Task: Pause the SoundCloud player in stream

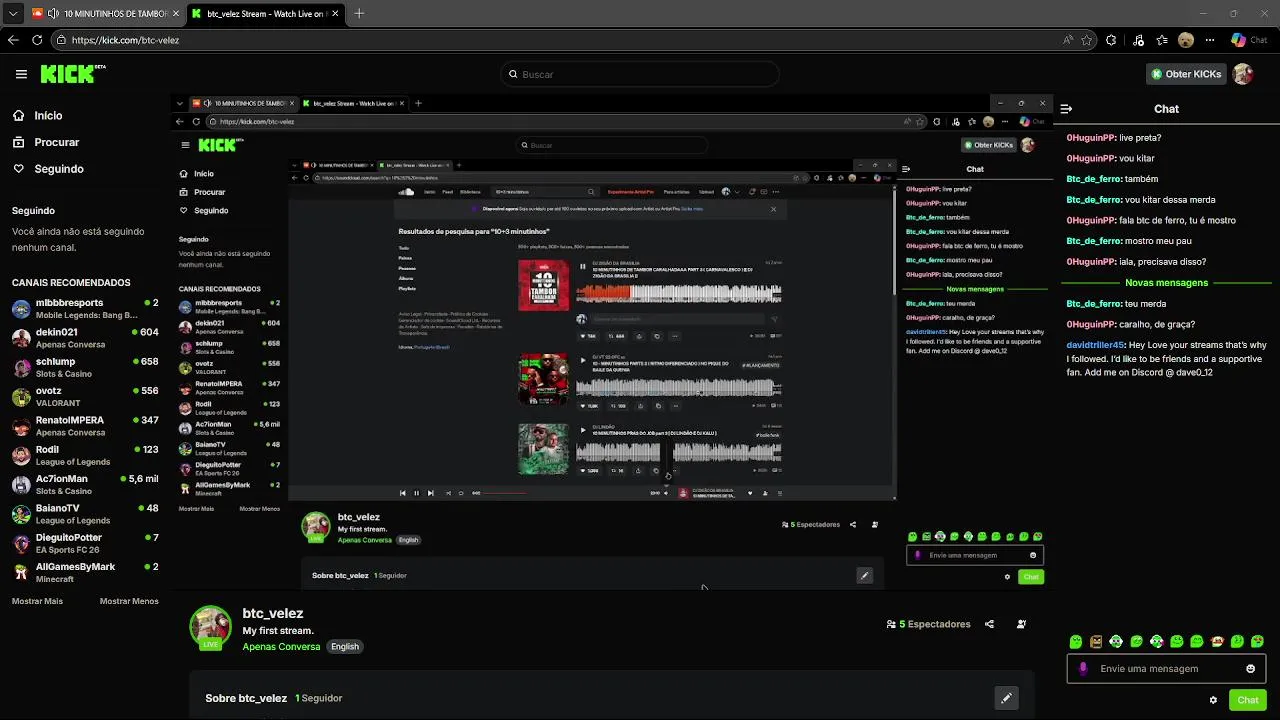Action: (x=416, y=493)
